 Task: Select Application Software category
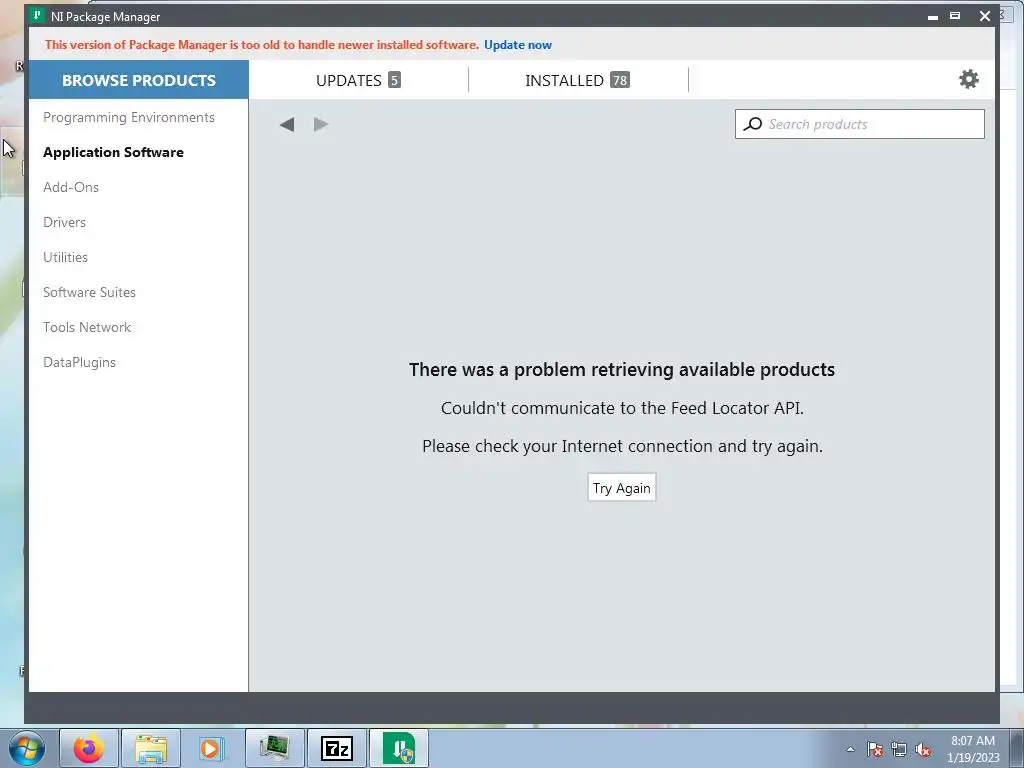113,152
